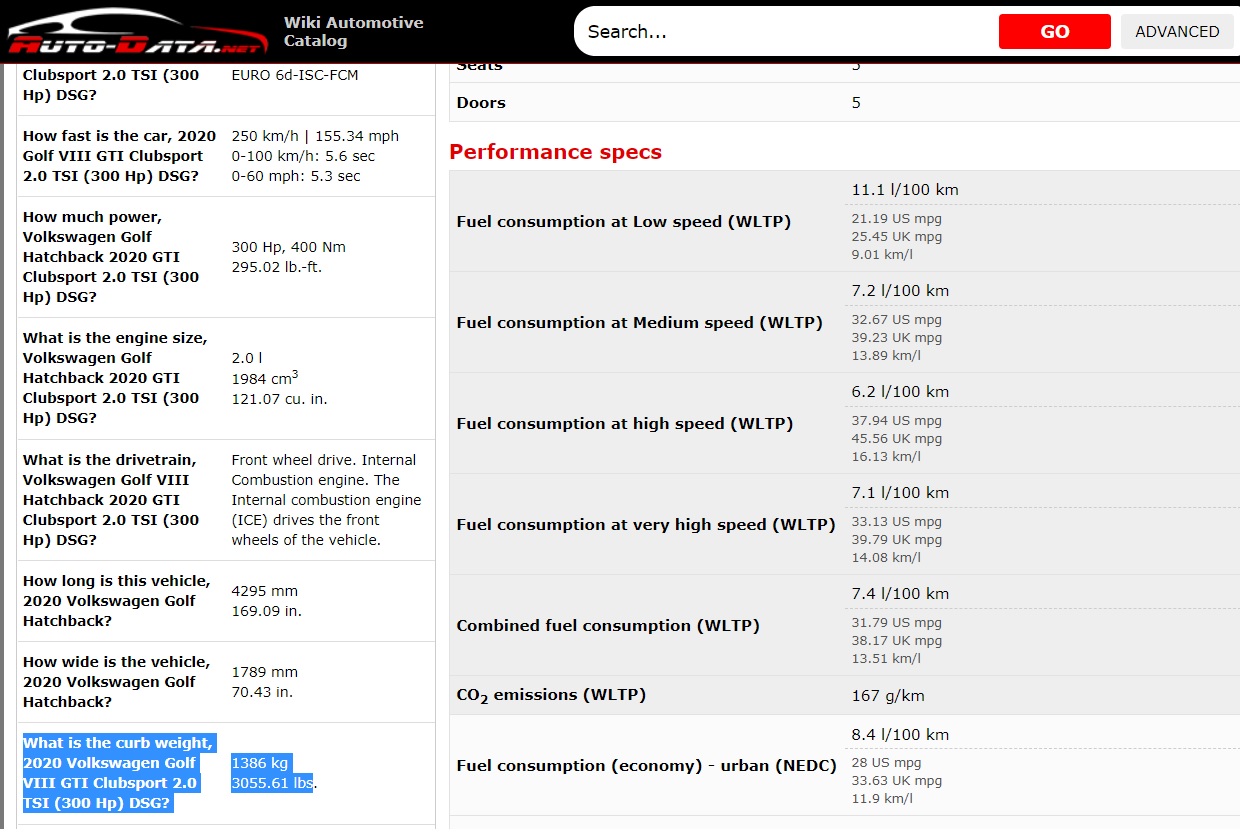Open the Auto-Data.net logo homepage
This screenshot has height=836, width=1240.
point(137,31)
